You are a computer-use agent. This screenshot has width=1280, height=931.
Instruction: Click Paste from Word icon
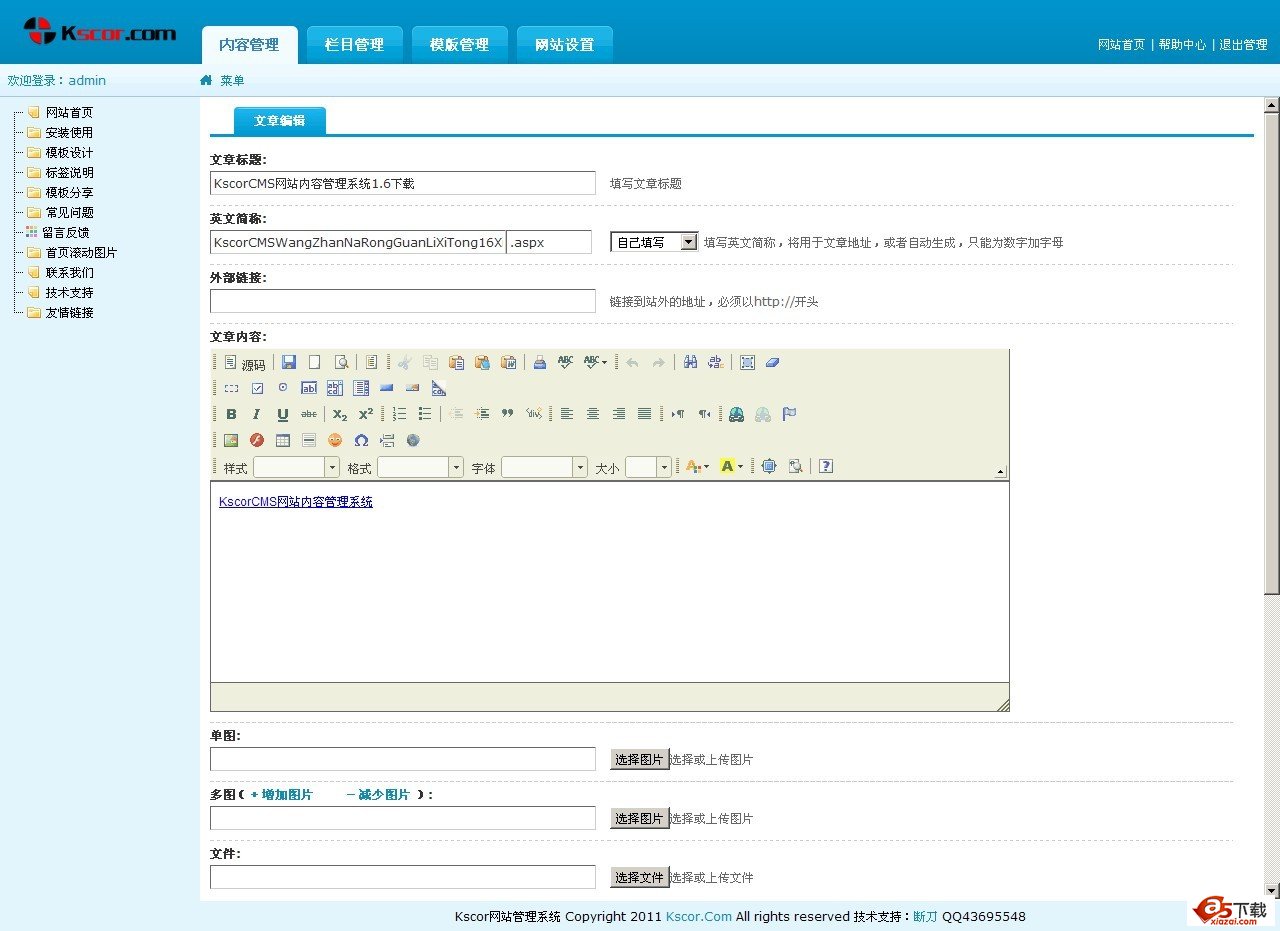[508, 362]
